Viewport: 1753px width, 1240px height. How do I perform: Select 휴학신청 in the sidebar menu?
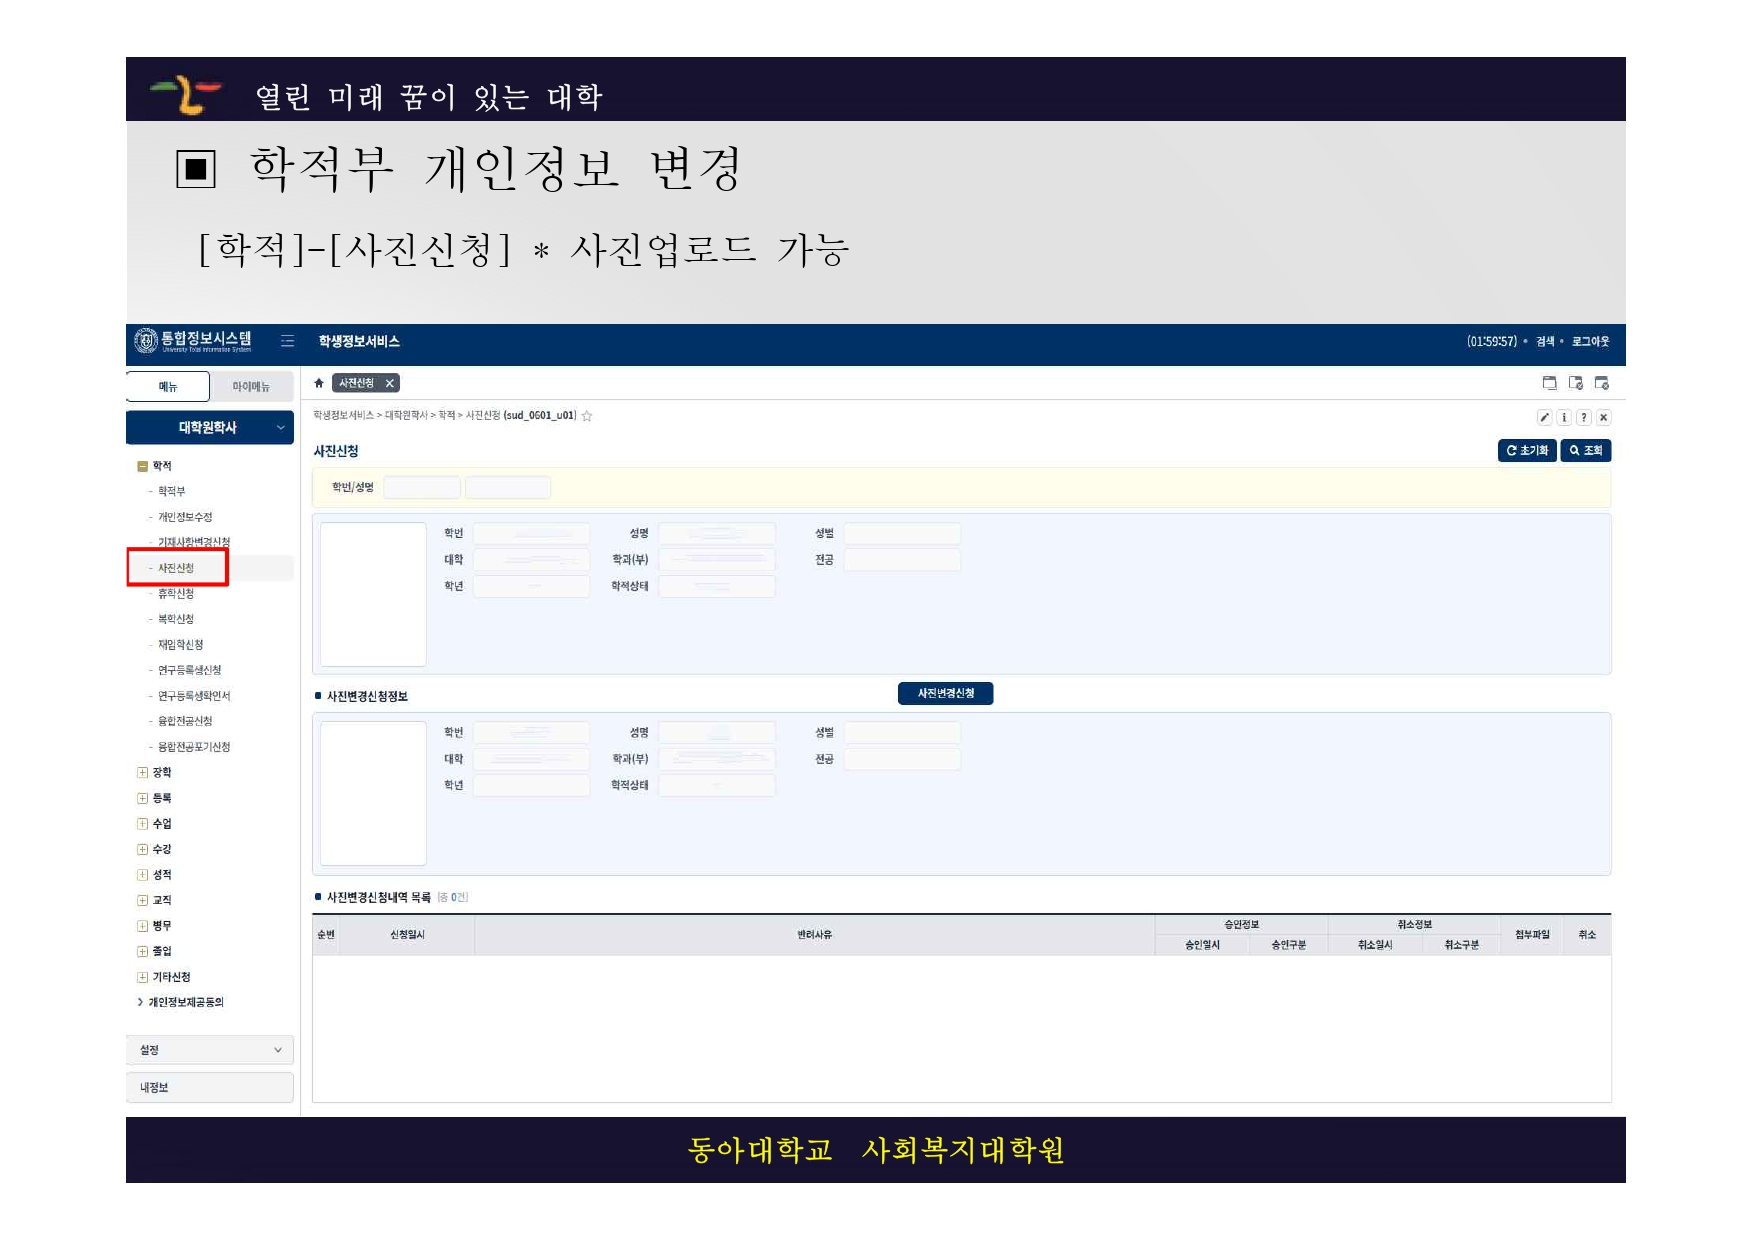[176, 594]
